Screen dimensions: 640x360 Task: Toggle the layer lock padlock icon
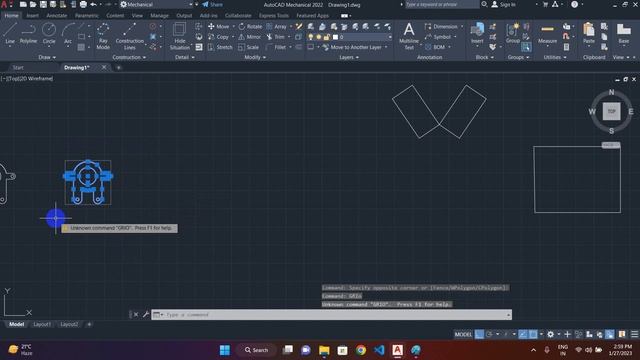click(327, 37)
